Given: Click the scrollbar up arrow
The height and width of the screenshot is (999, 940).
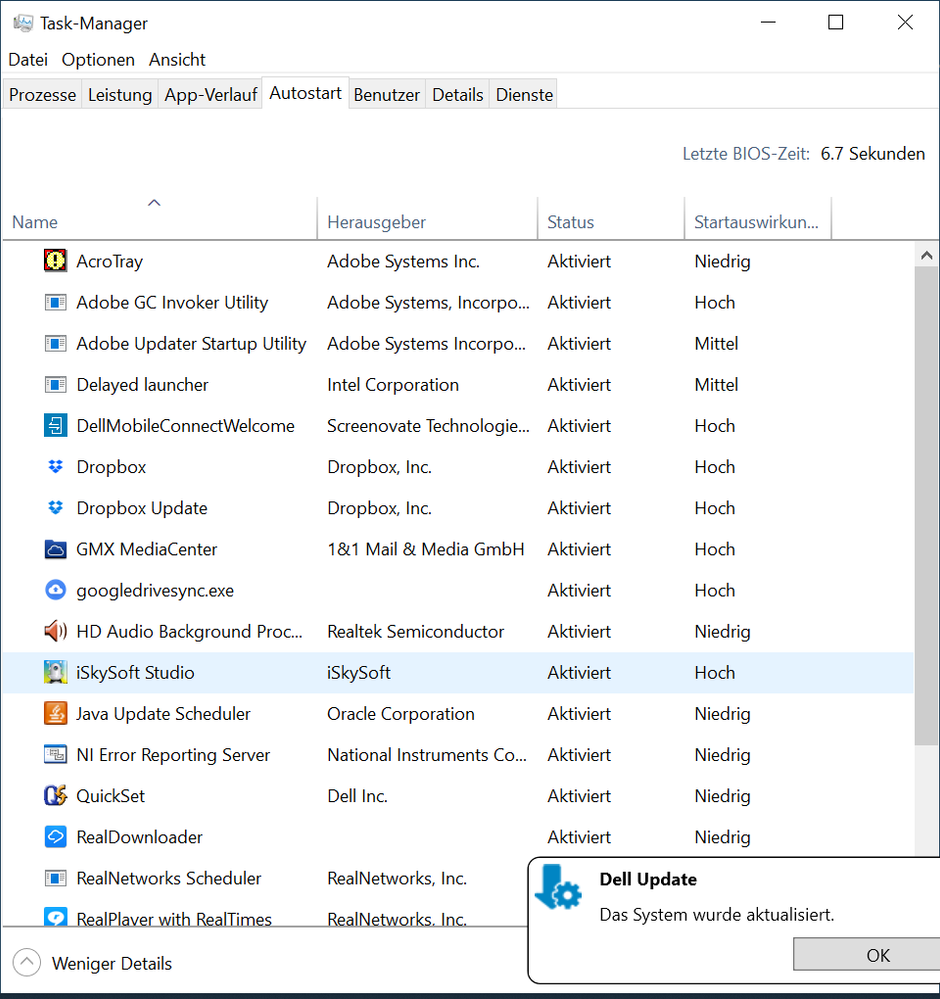Looking at the screenshot, I should tap(927, 255).
